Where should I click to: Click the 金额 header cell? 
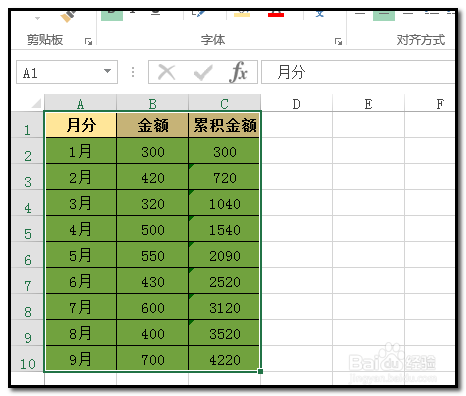coord(153,125)
